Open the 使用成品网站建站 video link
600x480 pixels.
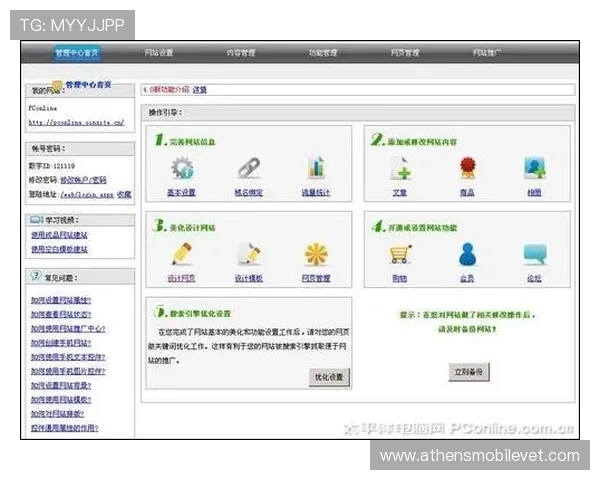tap(59, 235)
